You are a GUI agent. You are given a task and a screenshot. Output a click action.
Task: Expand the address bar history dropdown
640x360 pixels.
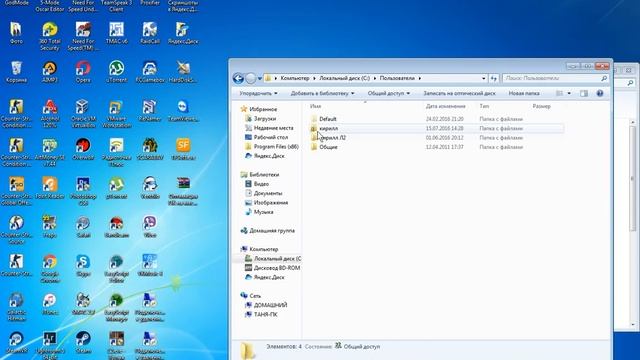(484, 78)
